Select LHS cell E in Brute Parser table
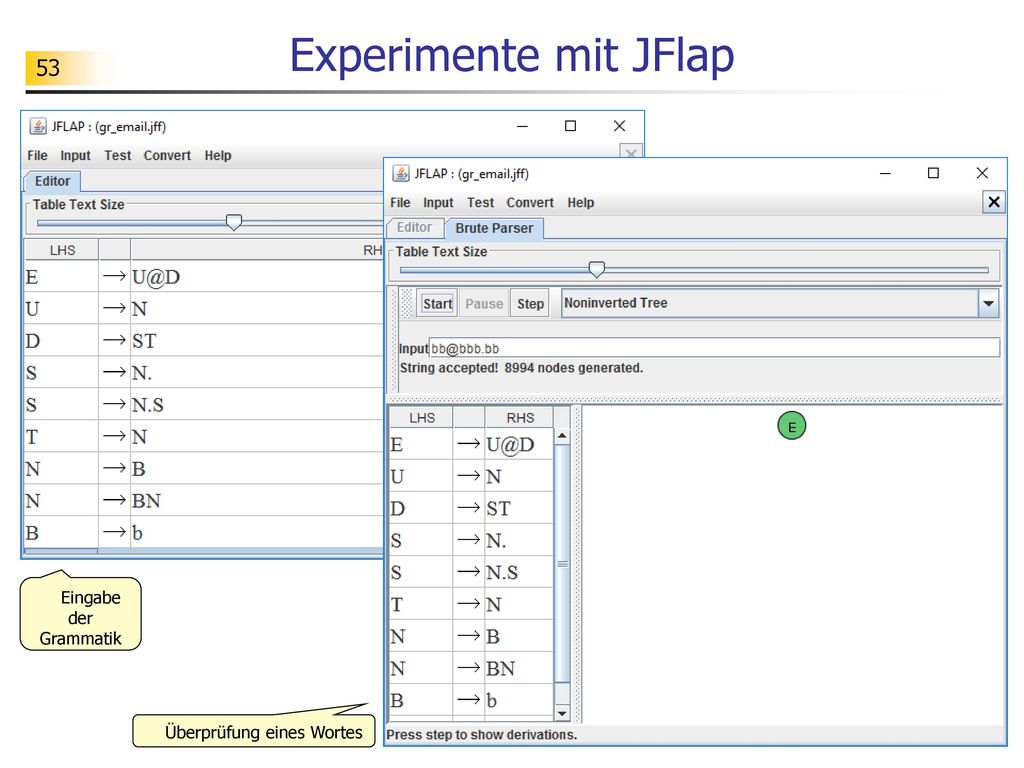 pos(421,445)
